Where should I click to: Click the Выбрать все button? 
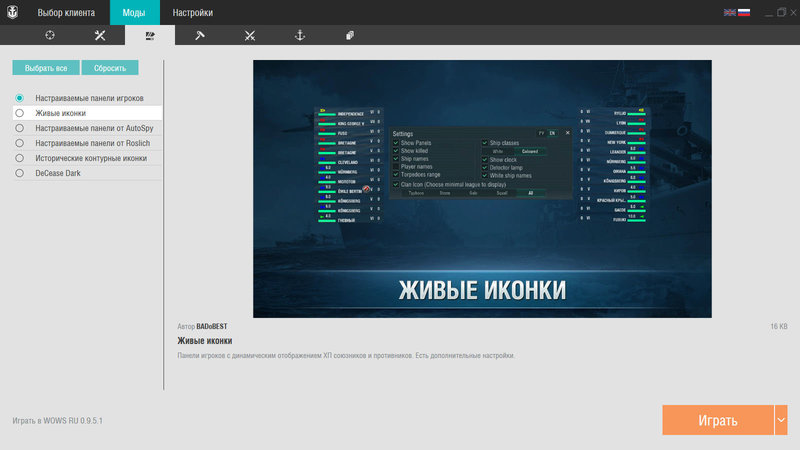[46, 68]
